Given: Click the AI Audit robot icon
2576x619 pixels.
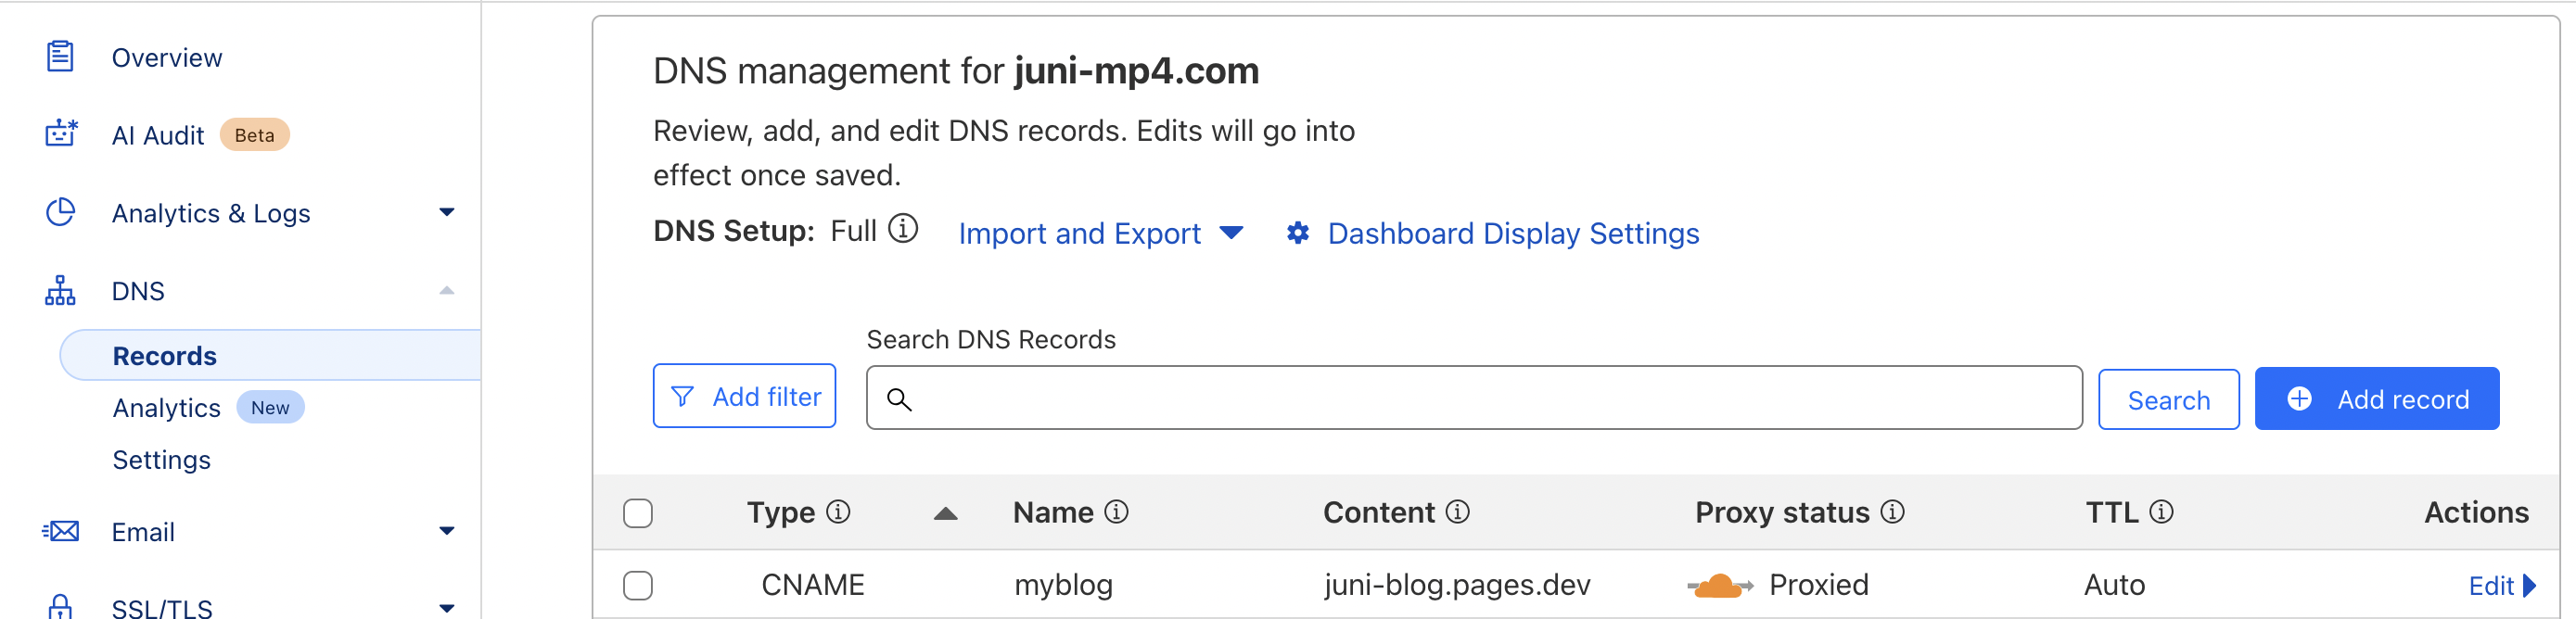Looking at the screenshot, I should [x=61, y=133].
